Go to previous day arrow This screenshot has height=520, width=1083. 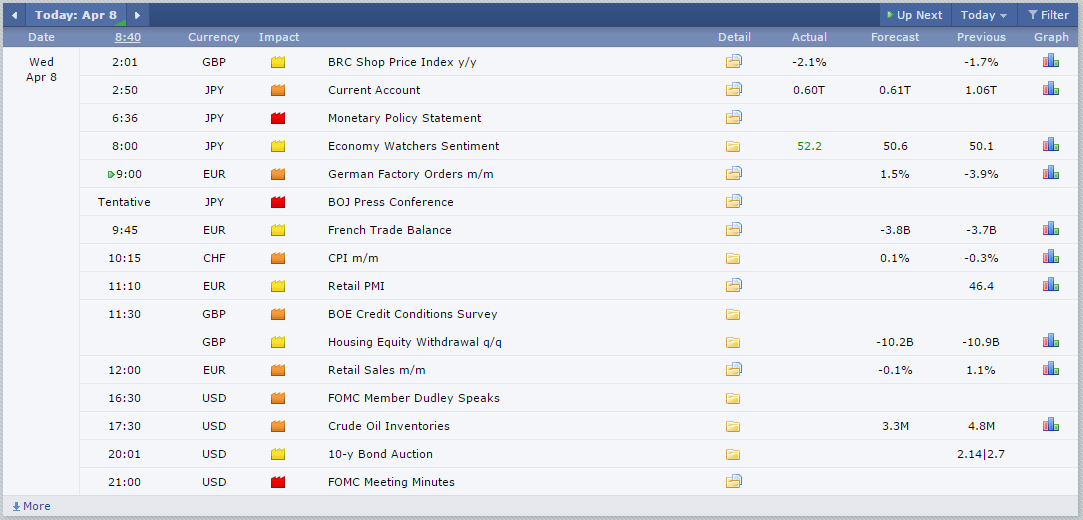14,15
